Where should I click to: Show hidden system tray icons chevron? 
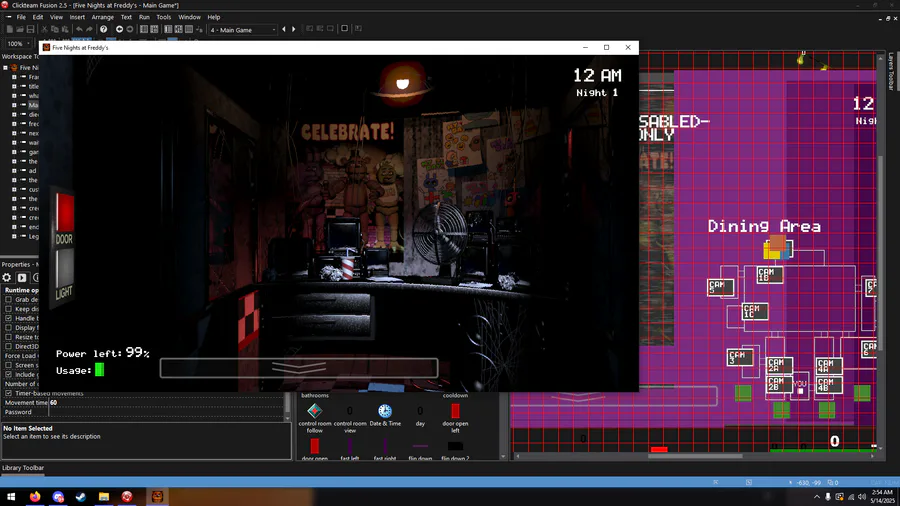816,497
